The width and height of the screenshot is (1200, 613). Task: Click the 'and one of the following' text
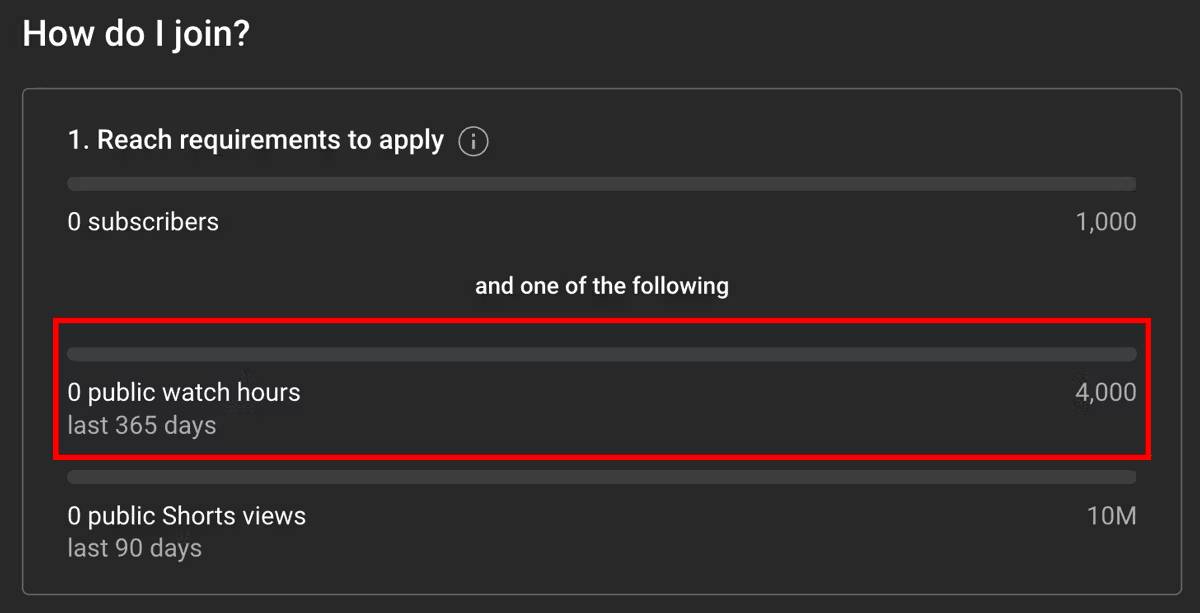601,285
